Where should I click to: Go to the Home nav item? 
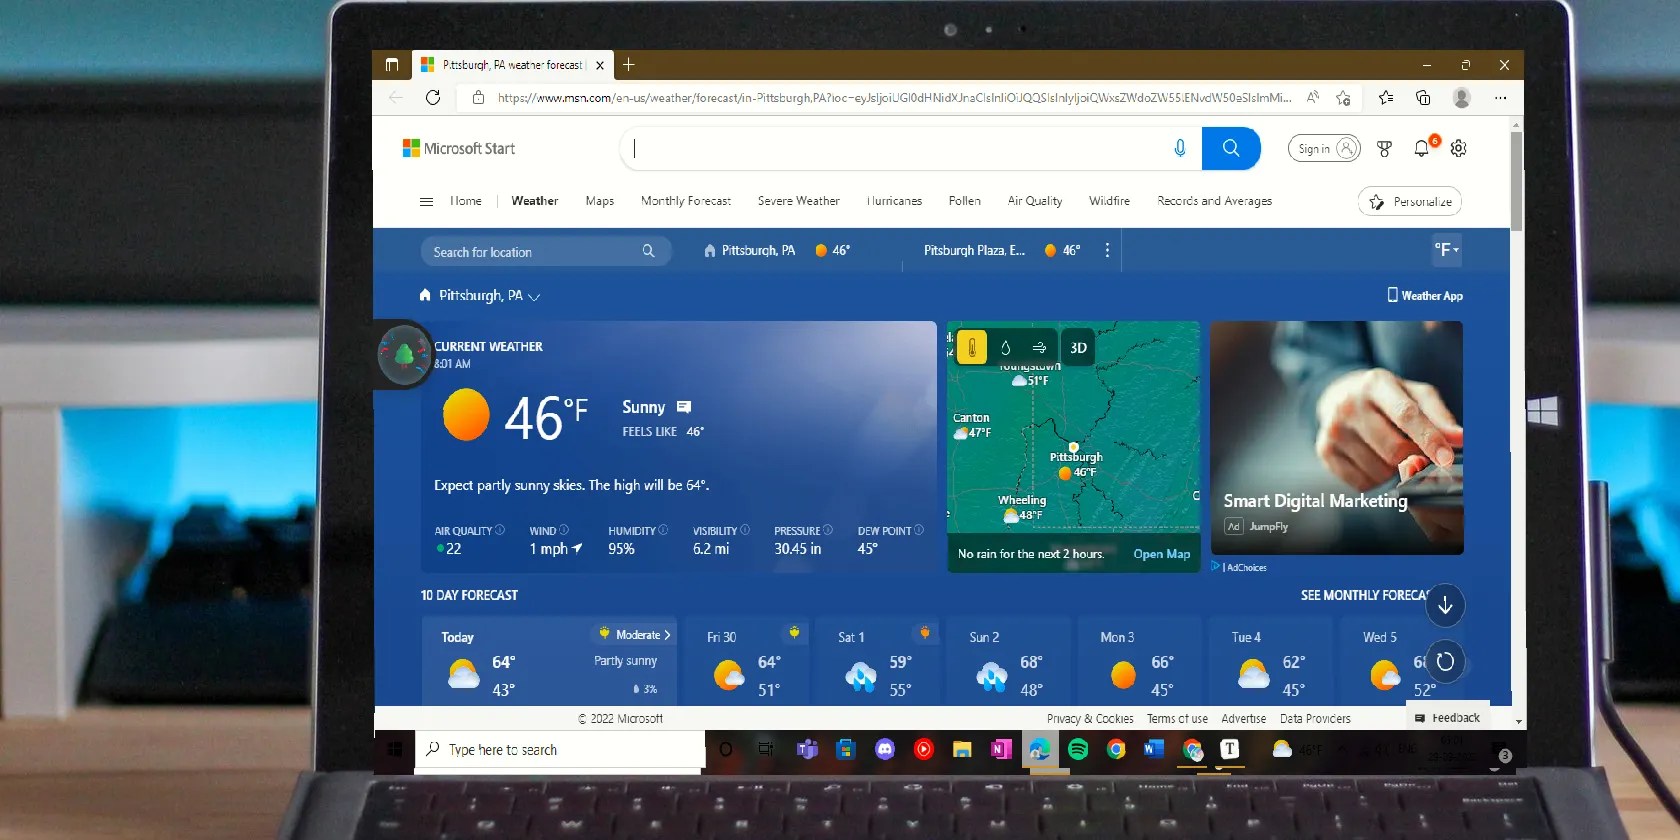tap(466, 201)
